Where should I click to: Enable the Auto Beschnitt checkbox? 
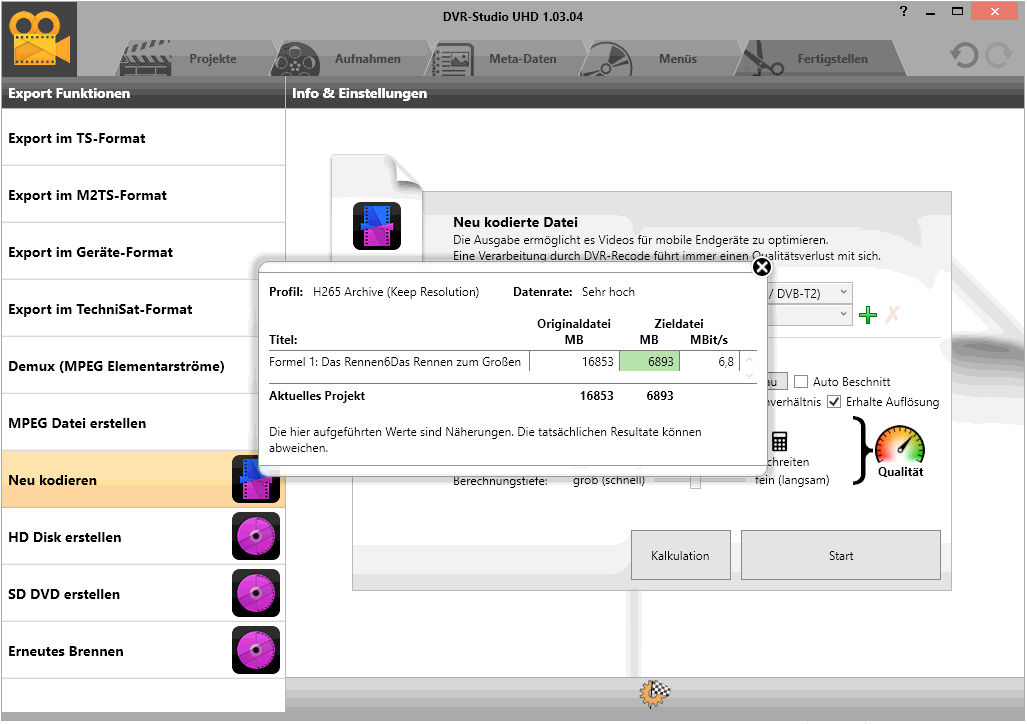pyautogui.click(x=801, y=382)
